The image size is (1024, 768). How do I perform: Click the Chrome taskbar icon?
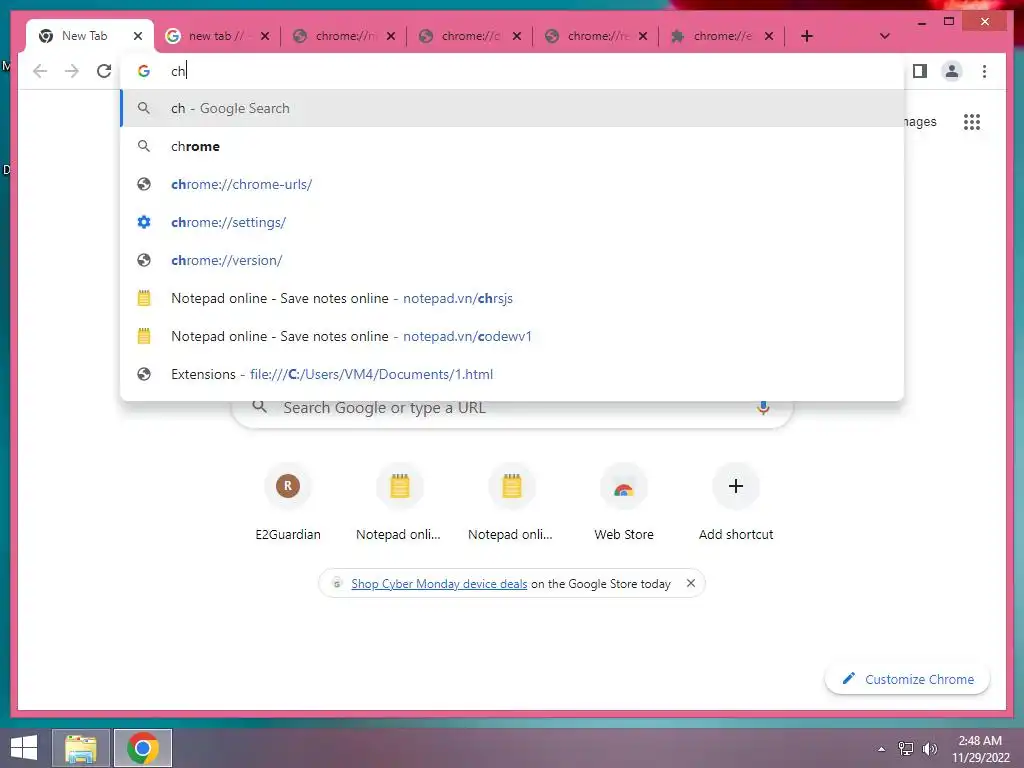(x=142, y=748)
